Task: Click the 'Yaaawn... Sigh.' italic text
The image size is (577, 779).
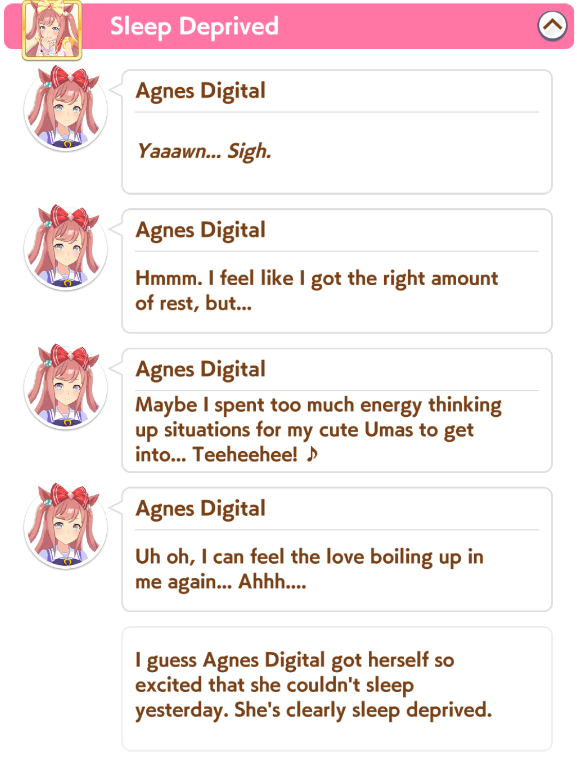Action: 204,152
